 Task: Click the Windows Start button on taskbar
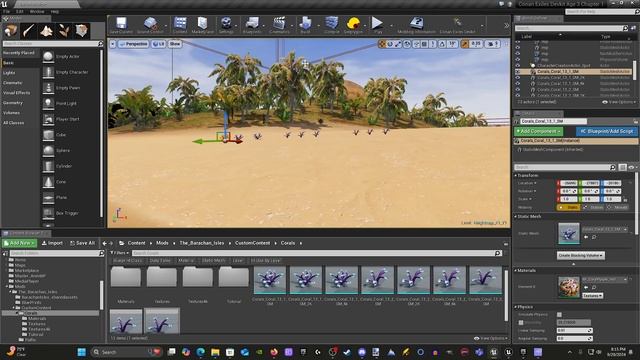[81, 352]
